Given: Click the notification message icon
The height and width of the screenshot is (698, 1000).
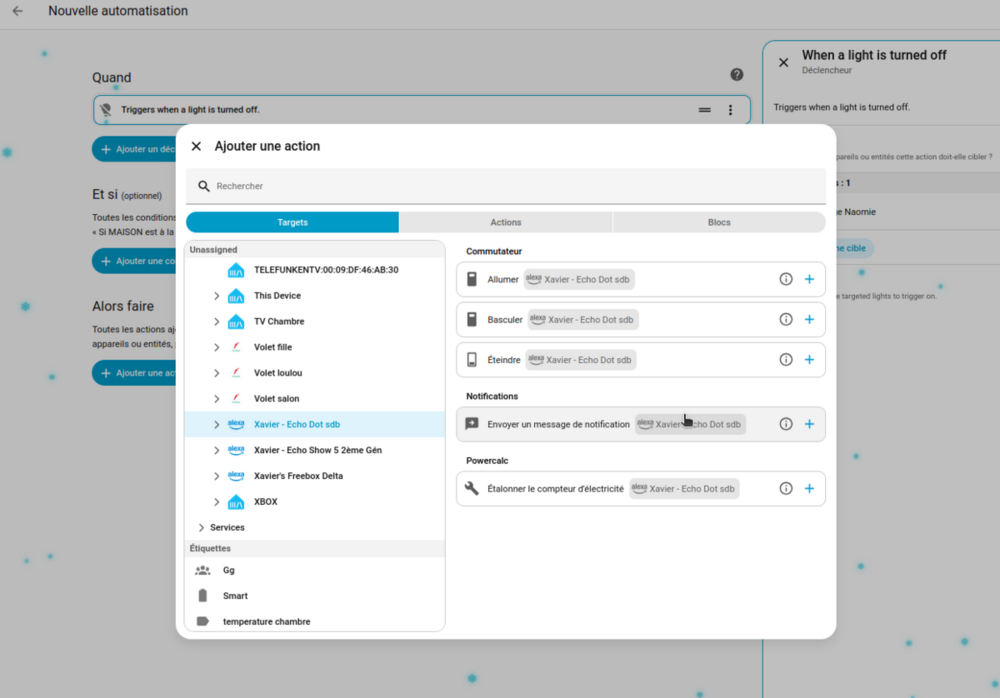Looking at the screenshot, I should click(x=472, y=424).
